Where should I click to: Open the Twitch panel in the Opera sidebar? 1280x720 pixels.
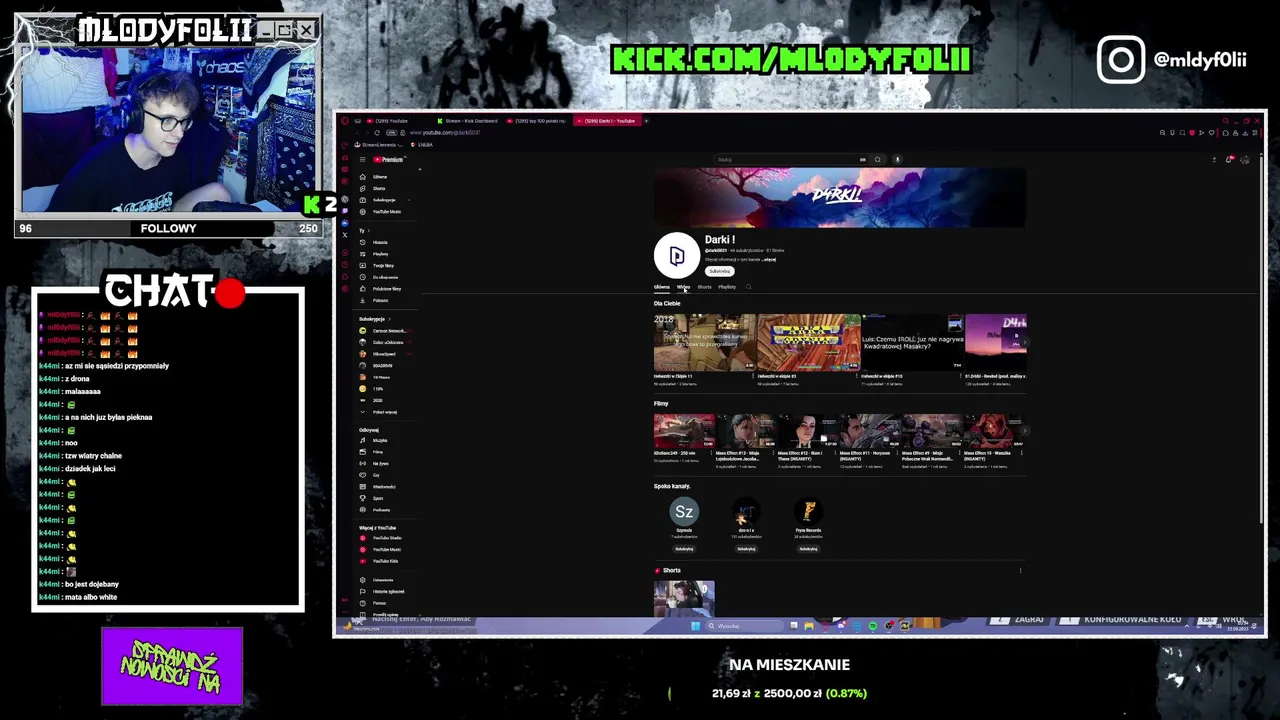pyautogui.click(x=345, y=212)
